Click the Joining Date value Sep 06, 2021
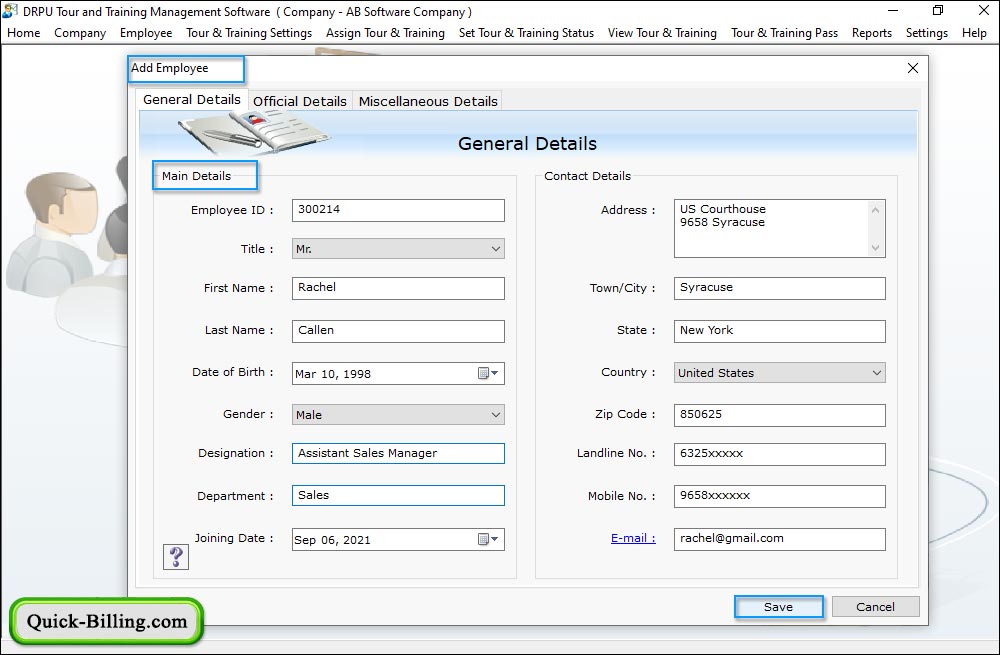The height and width of the screenshot is (655, 1000). point(332,540)
